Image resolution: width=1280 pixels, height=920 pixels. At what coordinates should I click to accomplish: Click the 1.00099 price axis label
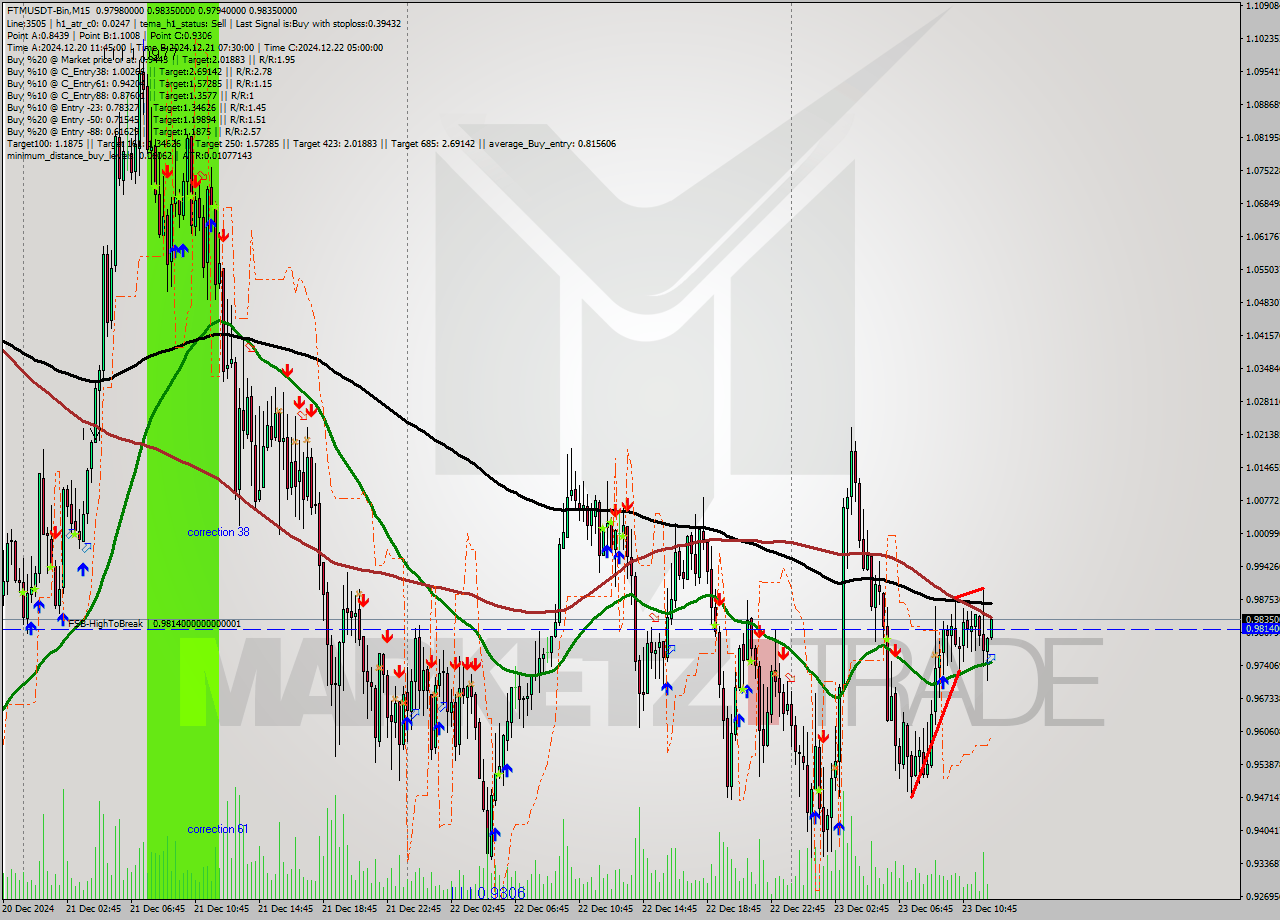tap(1262, 533)
